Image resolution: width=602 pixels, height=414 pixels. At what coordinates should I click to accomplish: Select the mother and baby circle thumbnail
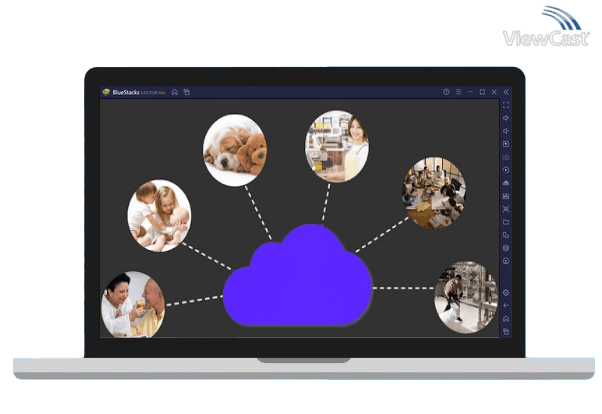(159, 215)
